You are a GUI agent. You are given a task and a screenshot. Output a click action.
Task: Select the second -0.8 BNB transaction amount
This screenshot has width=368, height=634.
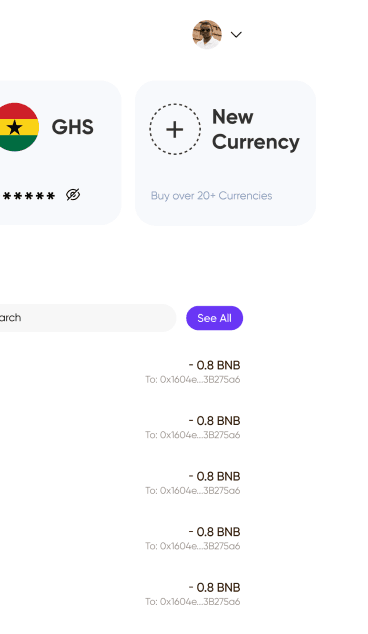point(214,421)
